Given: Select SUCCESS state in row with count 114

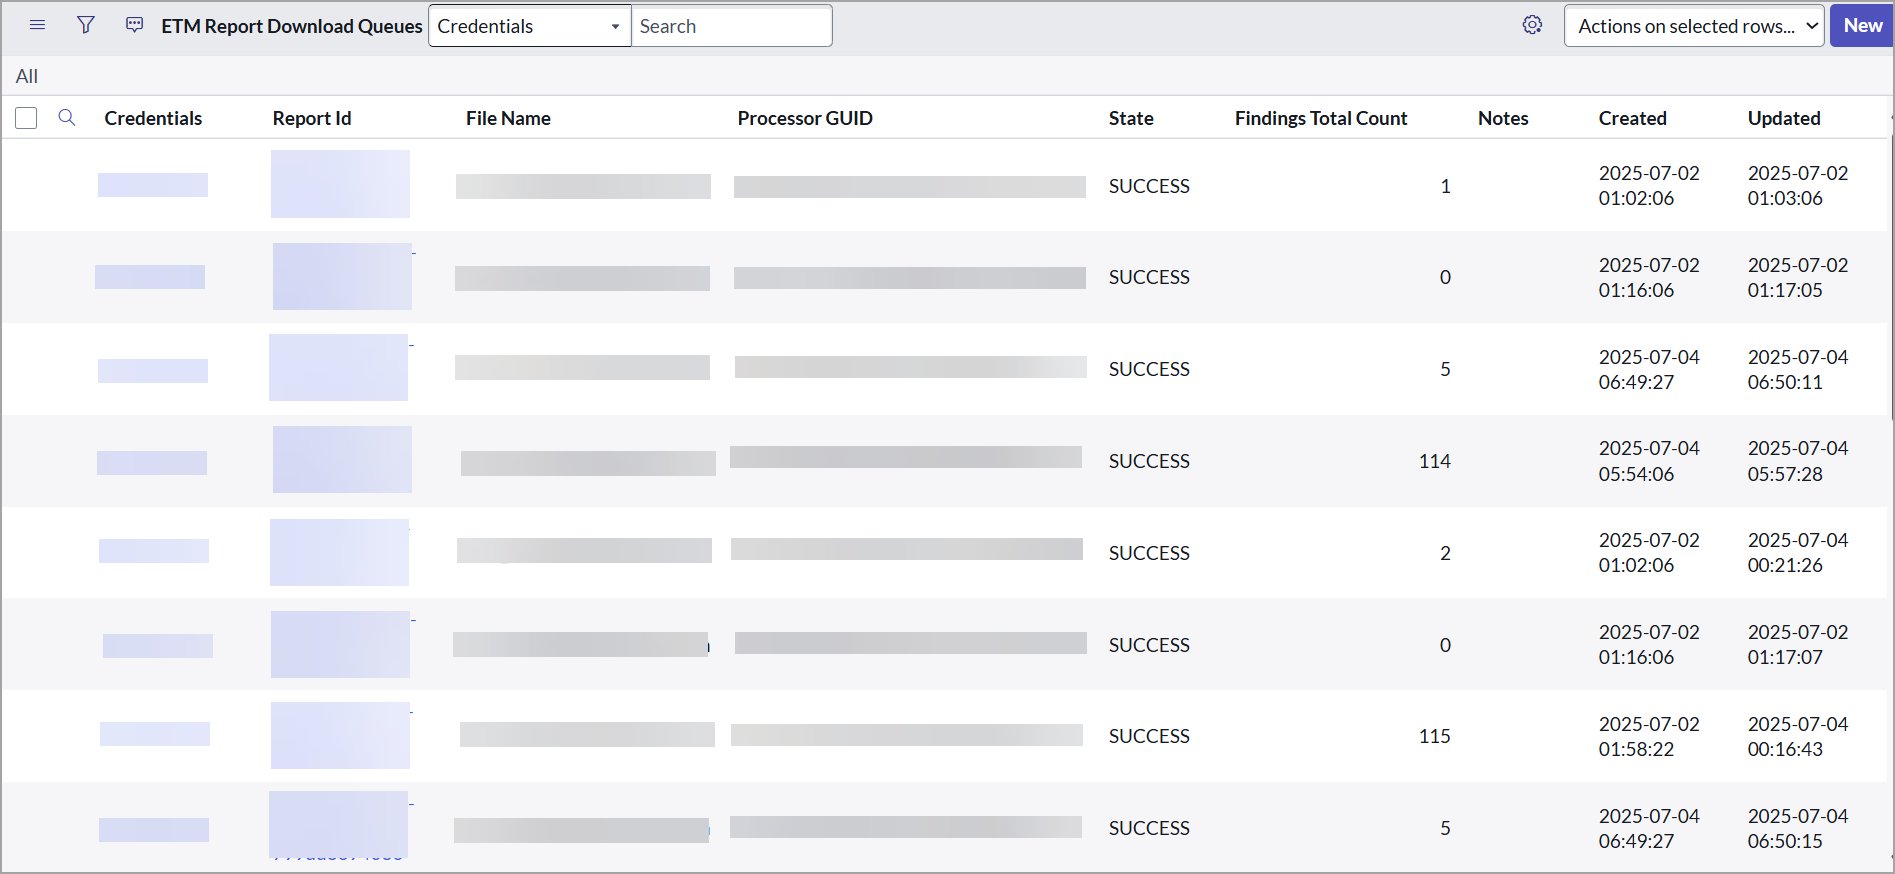Looking at the screenshot, I should click(x=1149, y=461).
